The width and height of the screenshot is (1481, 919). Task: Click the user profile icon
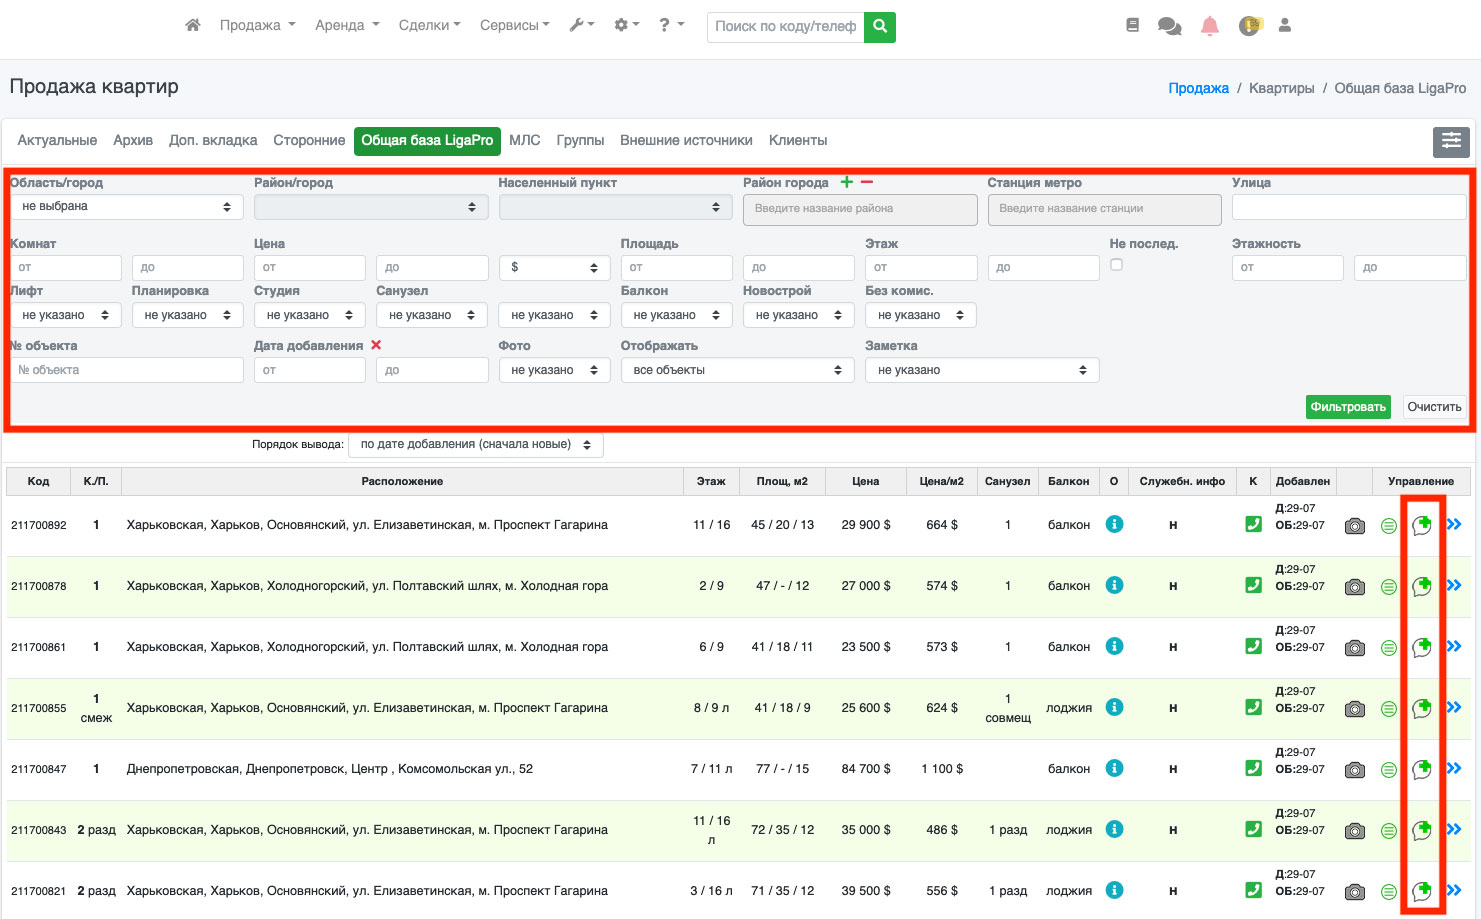tap(1285, 26)
